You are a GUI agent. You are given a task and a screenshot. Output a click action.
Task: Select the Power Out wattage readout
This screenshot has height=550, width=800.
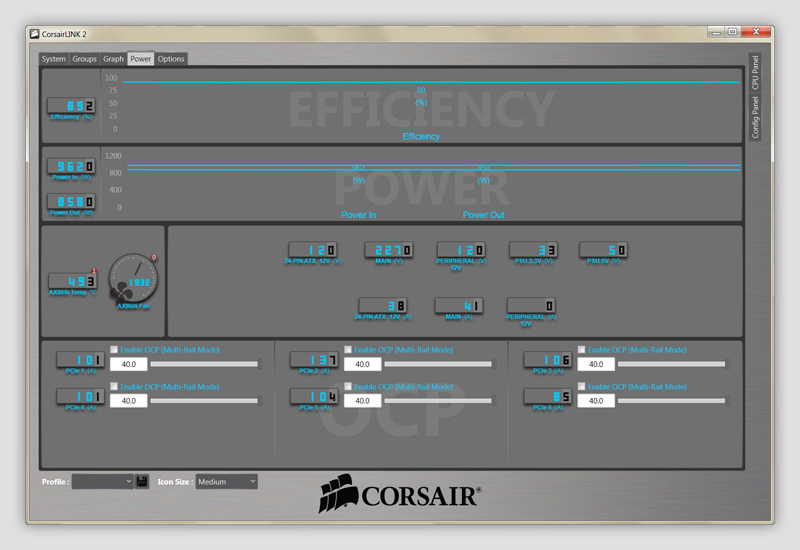(73, 202)
